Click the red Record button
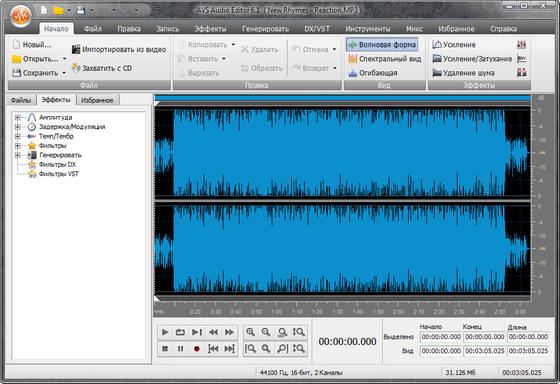Screen dimensions: 560x384 pos(196,349)
